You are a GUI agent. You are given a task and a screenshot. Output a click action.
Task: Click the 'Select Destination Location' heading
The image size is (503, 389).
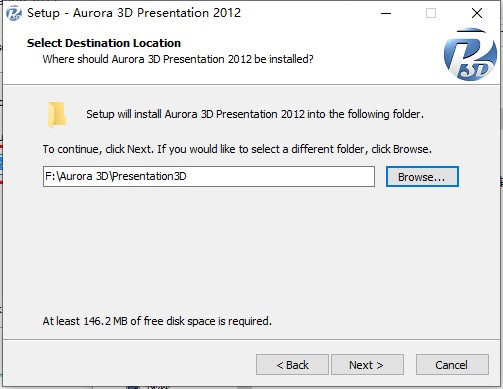[x=104, y=43]
